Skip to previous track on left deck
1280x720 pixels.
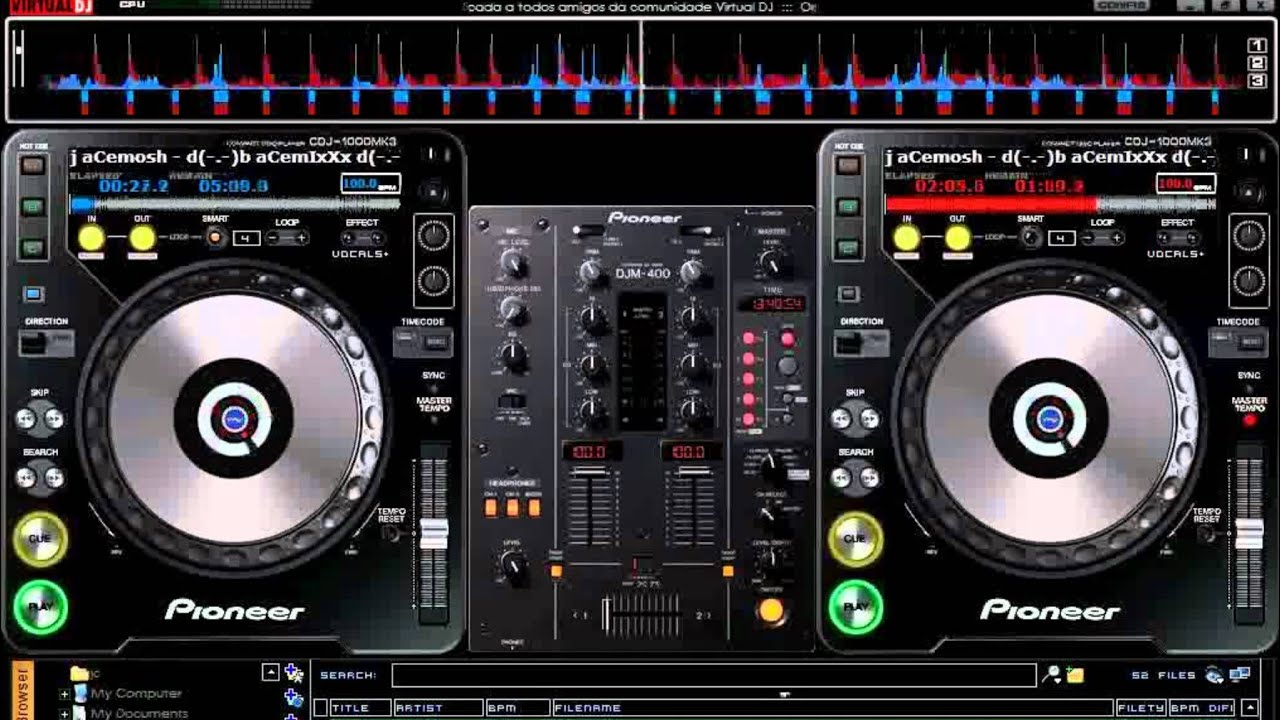coord(27,419)
